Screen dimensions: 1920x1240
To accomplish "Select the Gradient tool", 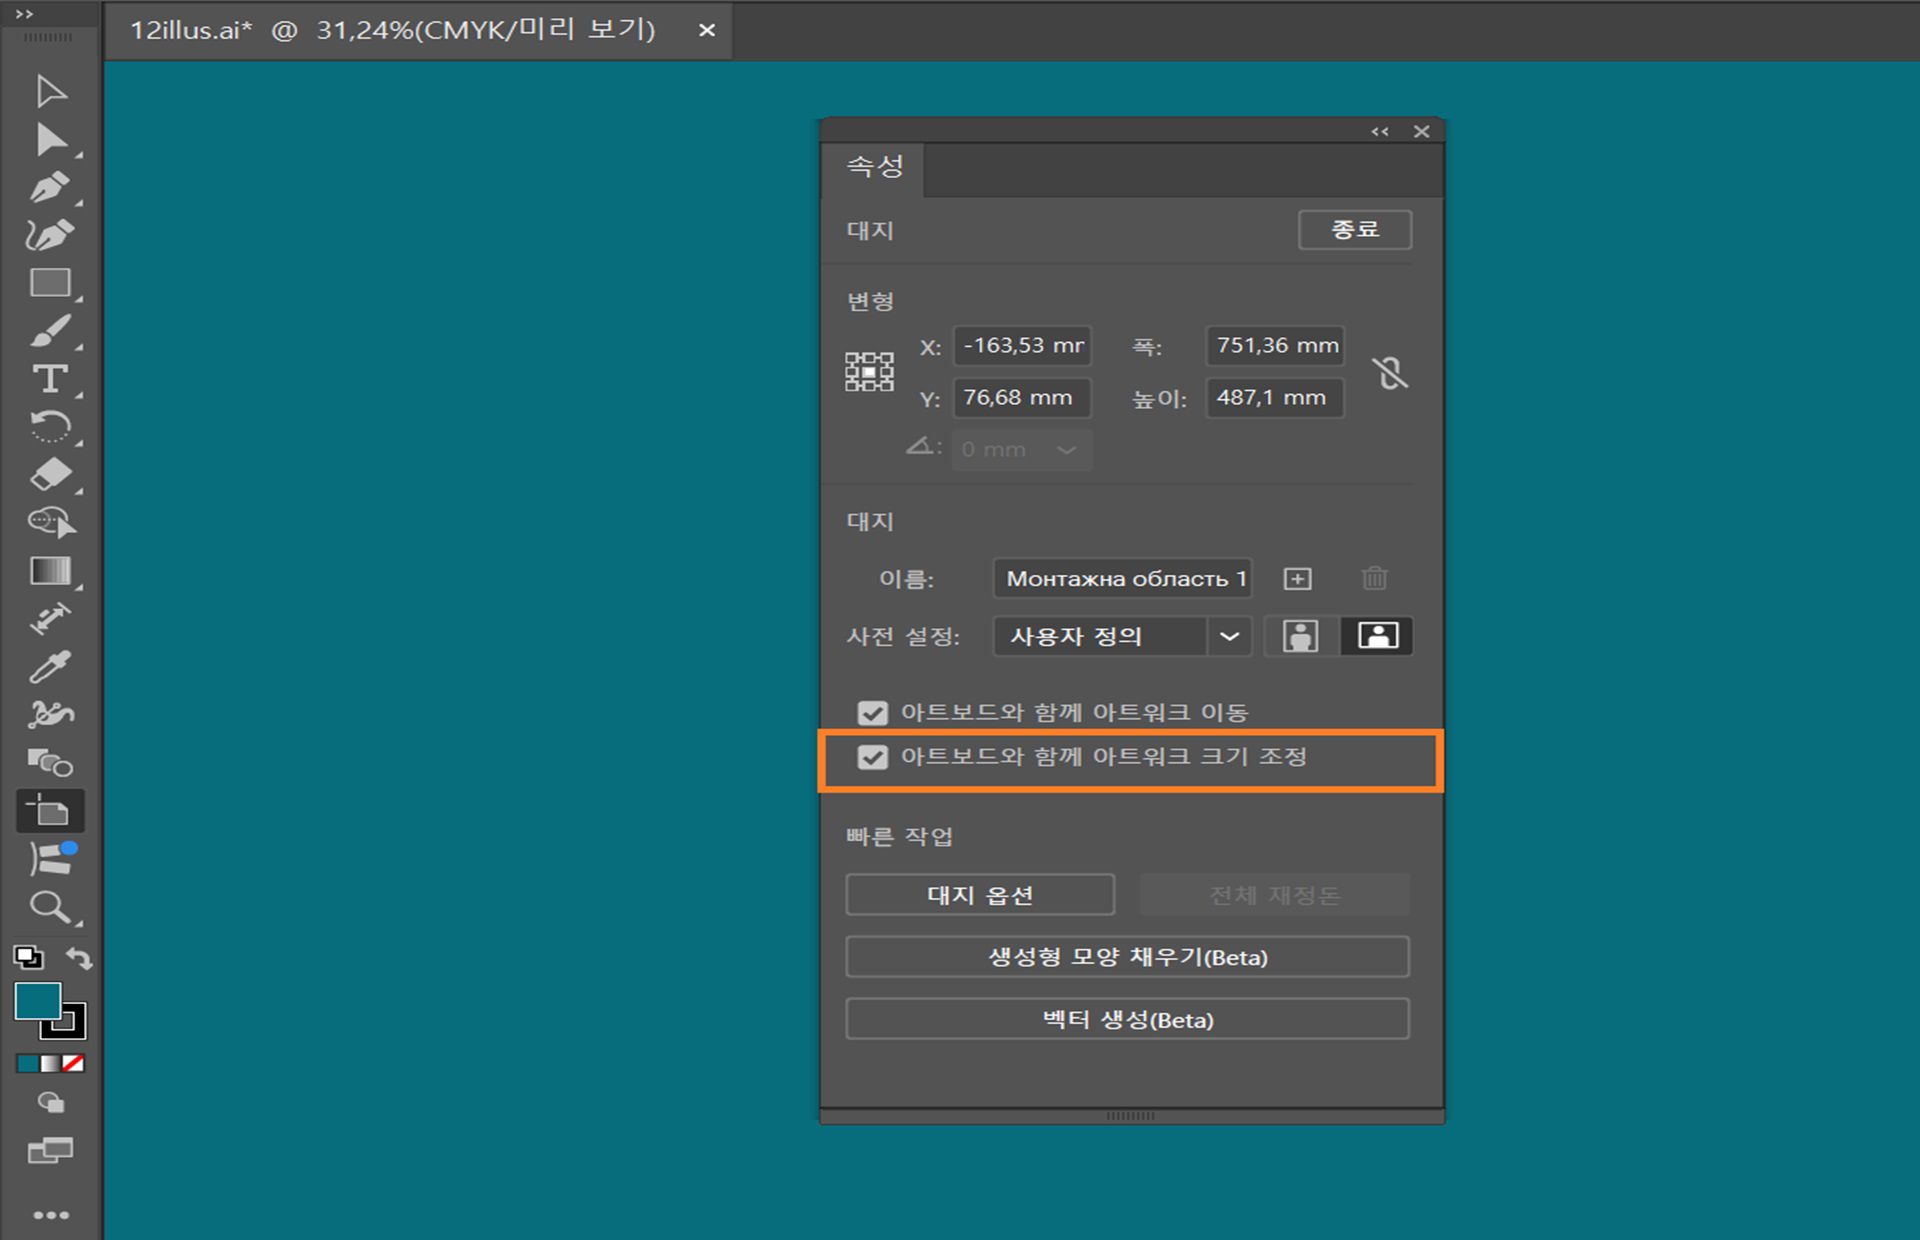I will 50,570.
